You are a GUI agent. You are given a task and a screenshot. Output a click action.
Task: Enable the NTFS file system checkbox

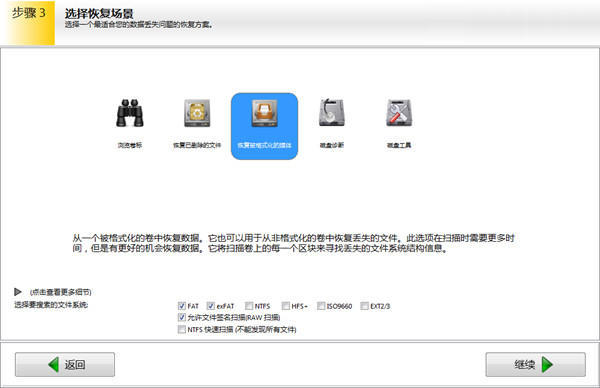[x=249, y=306]
